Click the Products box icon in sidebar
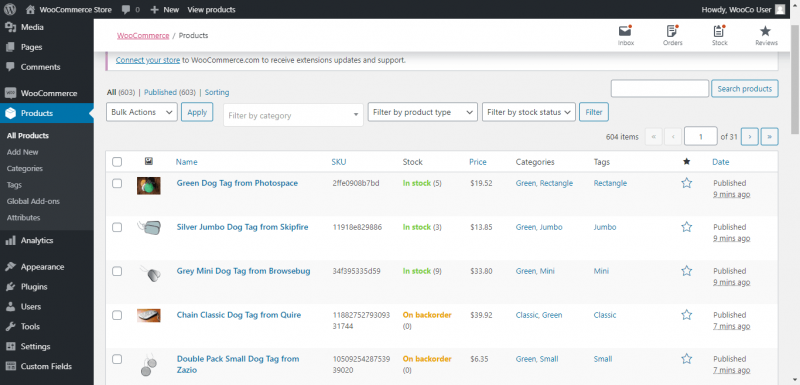The image size is (800, 385). (x=10, y=113)
